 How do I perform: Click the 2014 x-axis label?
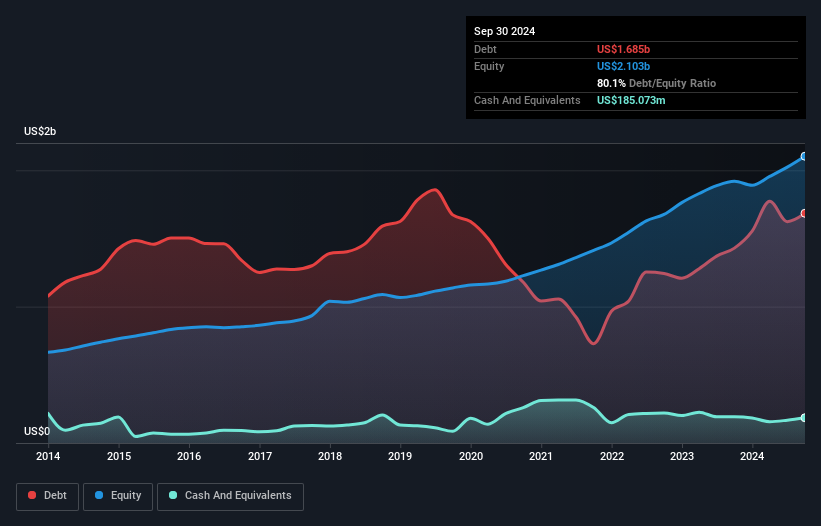point(48,456)
